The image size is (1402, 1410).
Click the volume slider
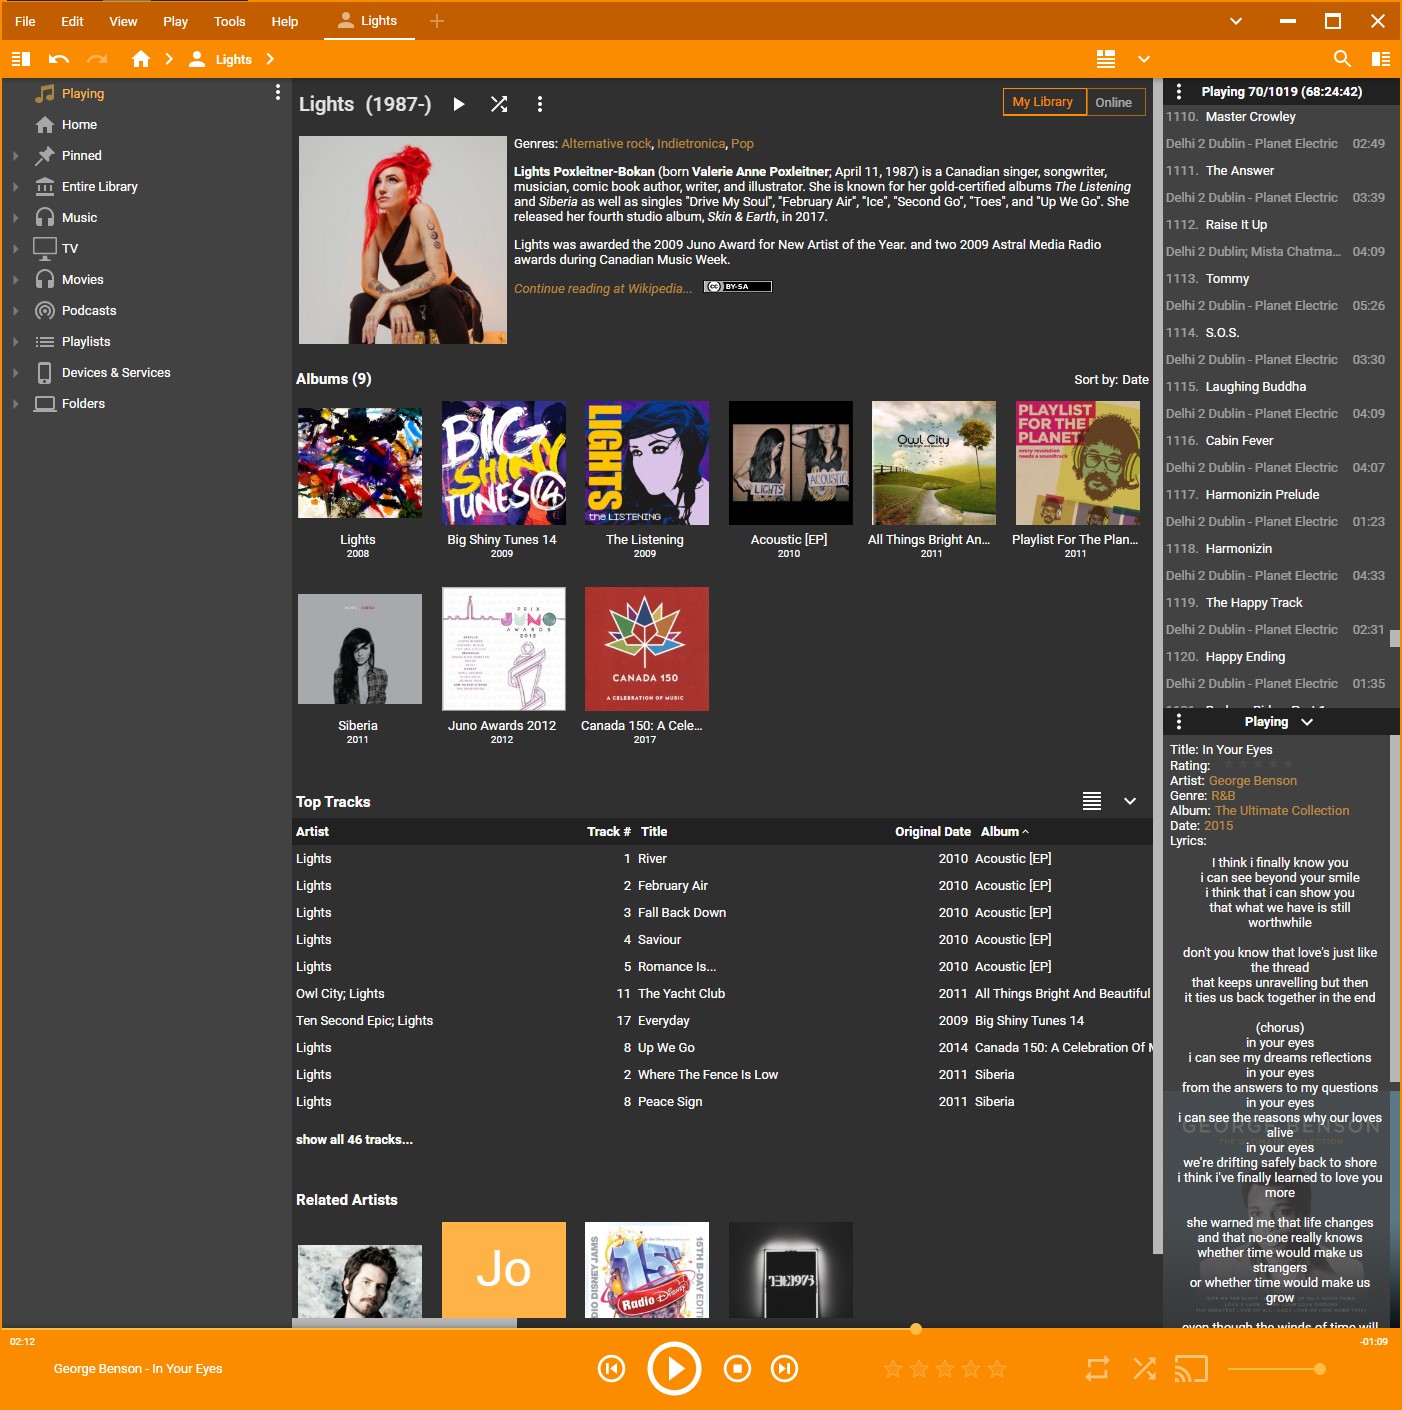(1274, 1369)
